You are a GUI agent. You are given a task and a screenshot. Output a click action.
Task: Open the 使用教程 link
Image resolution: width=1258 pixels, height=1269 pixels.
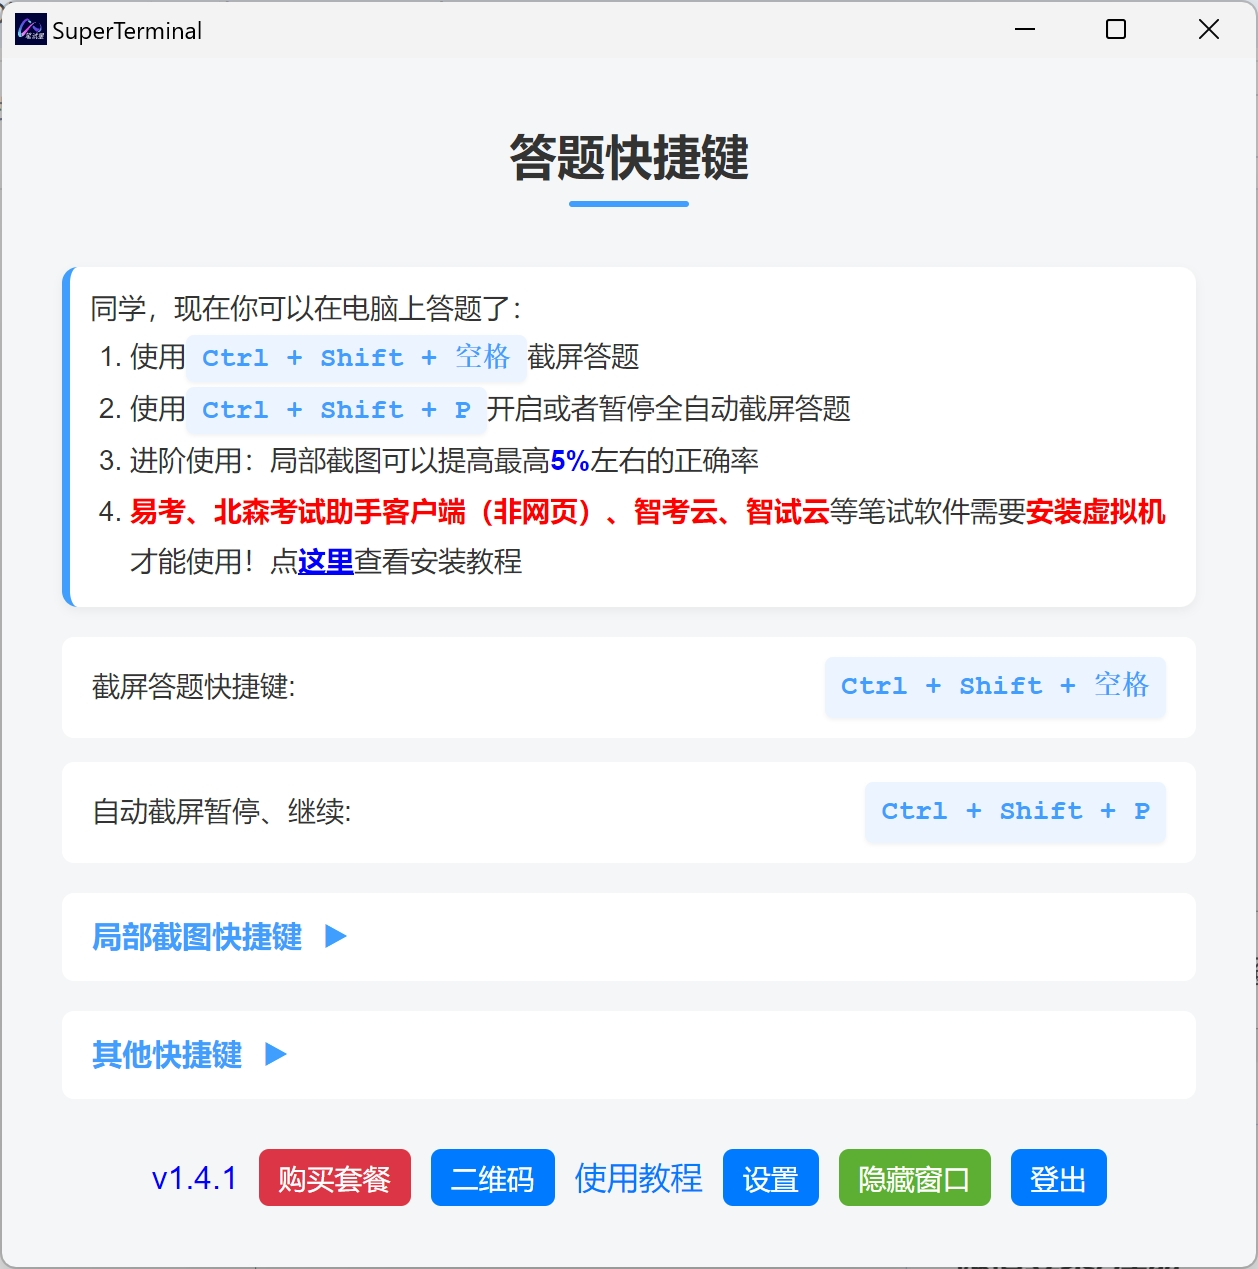[639, 1178]
